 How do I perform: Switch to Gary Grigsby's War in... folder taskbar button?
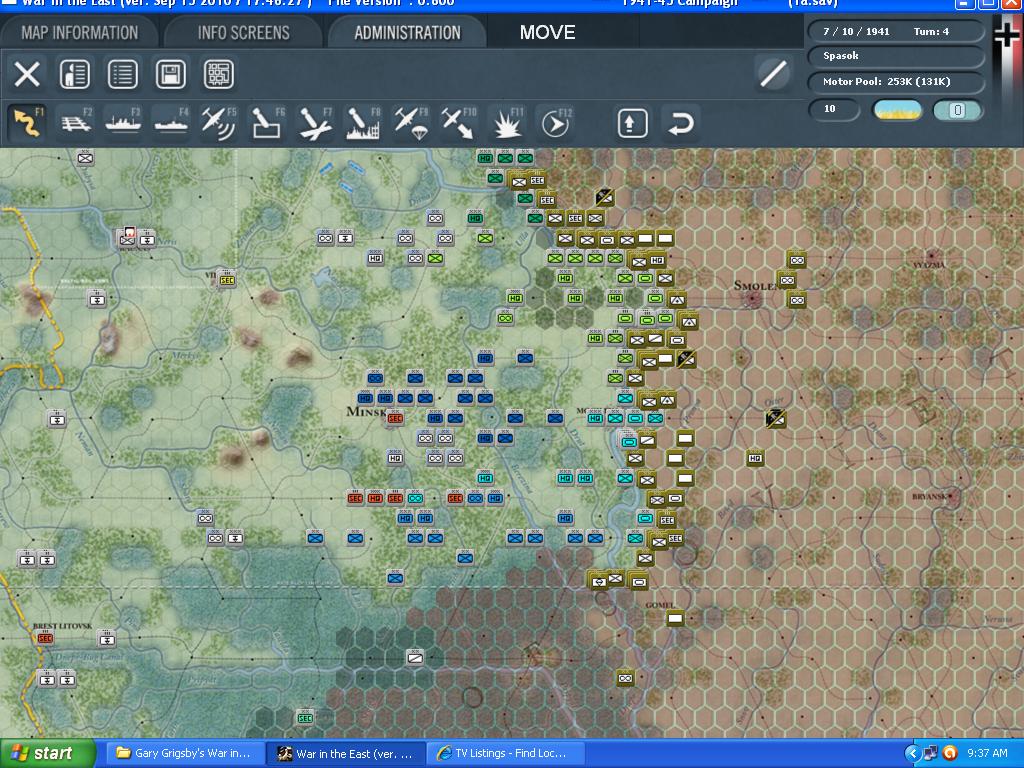(185, 754)
